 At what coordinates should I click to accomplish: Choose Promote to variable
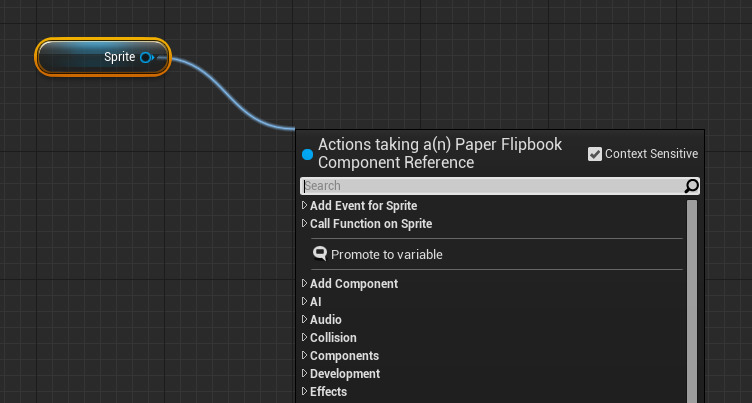click(x=386, y=255)
